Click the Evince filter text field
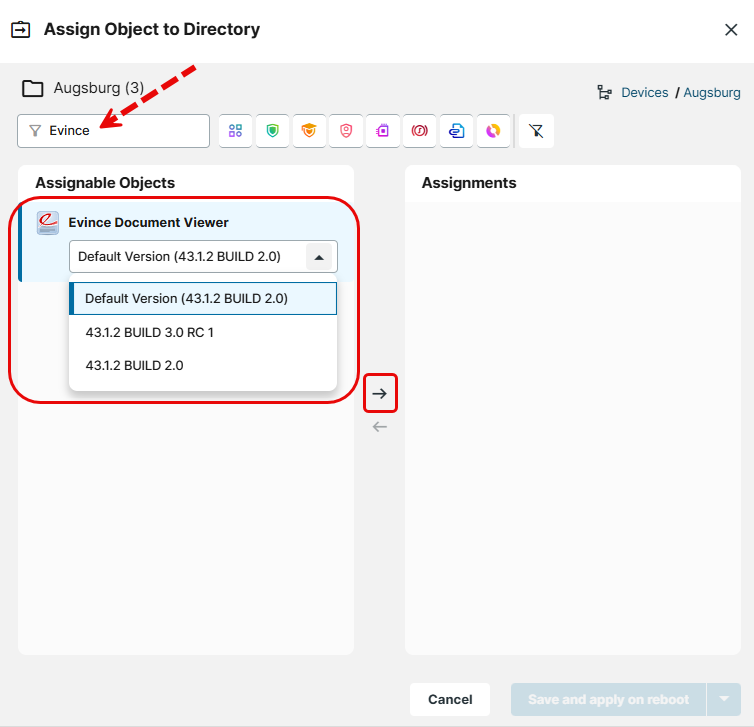The height and width of the screenshot is (727, 754). click(113, 131)
